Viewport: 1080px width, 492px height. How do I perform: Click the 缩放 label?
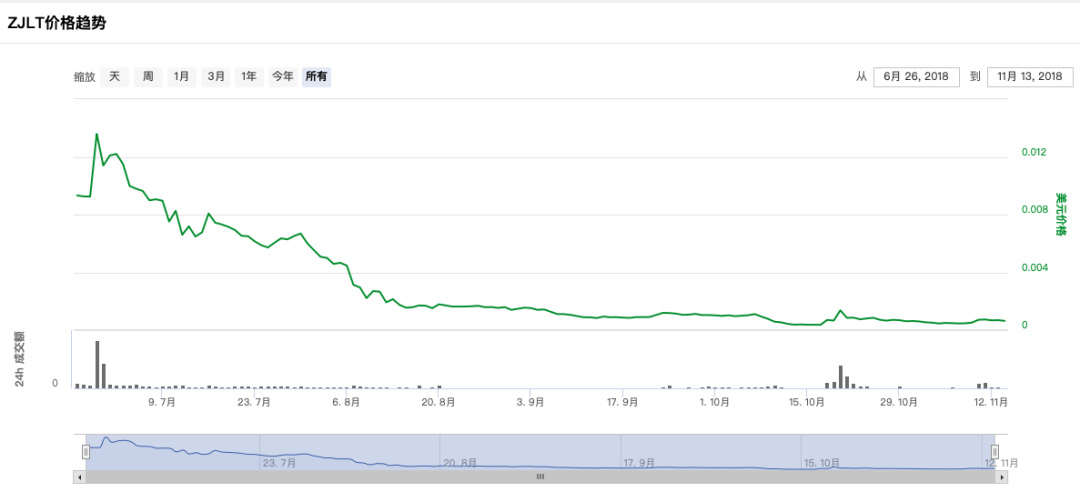[x=84, y=77]
